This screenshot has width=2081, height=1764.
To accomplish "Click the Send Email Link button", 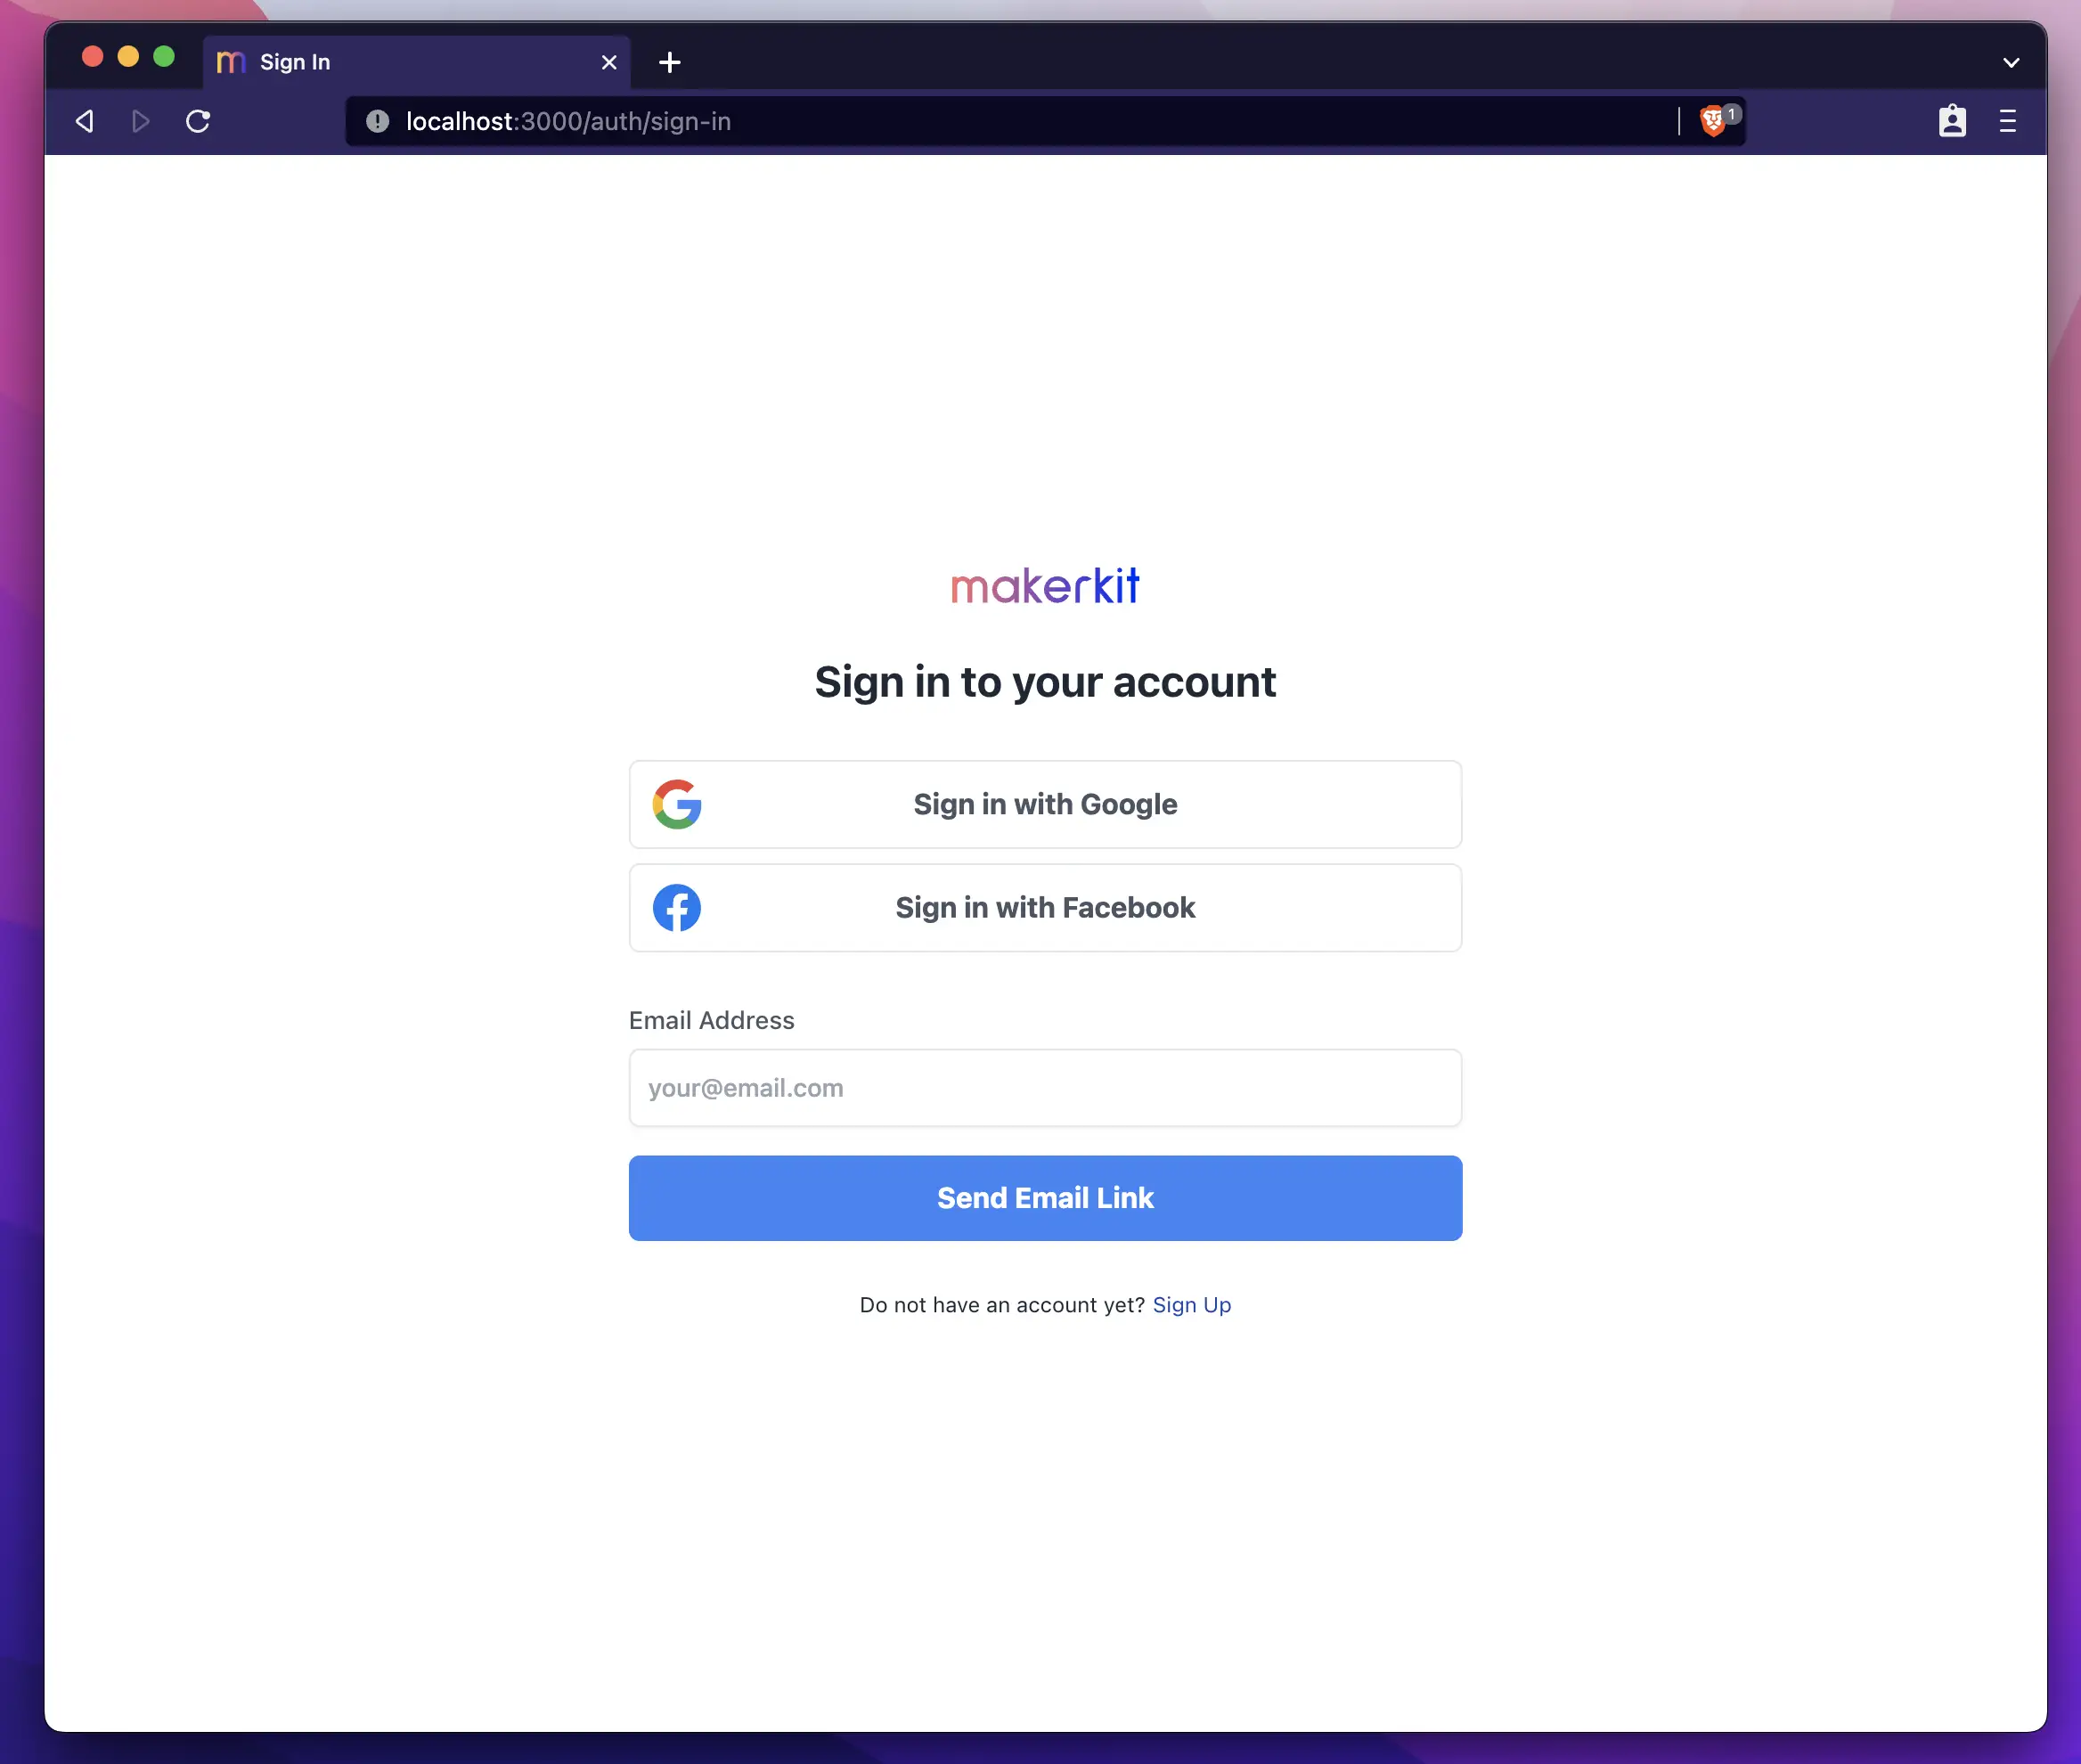I will click(1045, 1197).
